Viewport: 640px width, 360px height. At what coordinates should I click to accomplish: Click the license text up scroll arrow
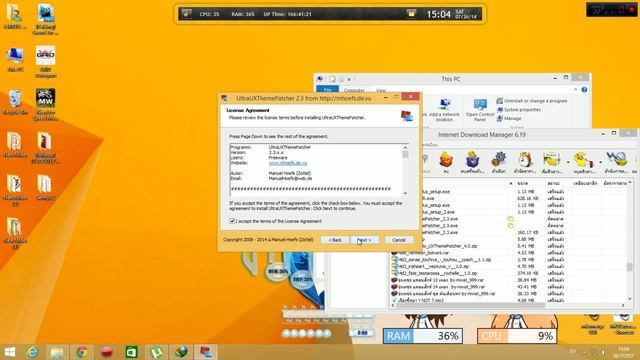405,147
